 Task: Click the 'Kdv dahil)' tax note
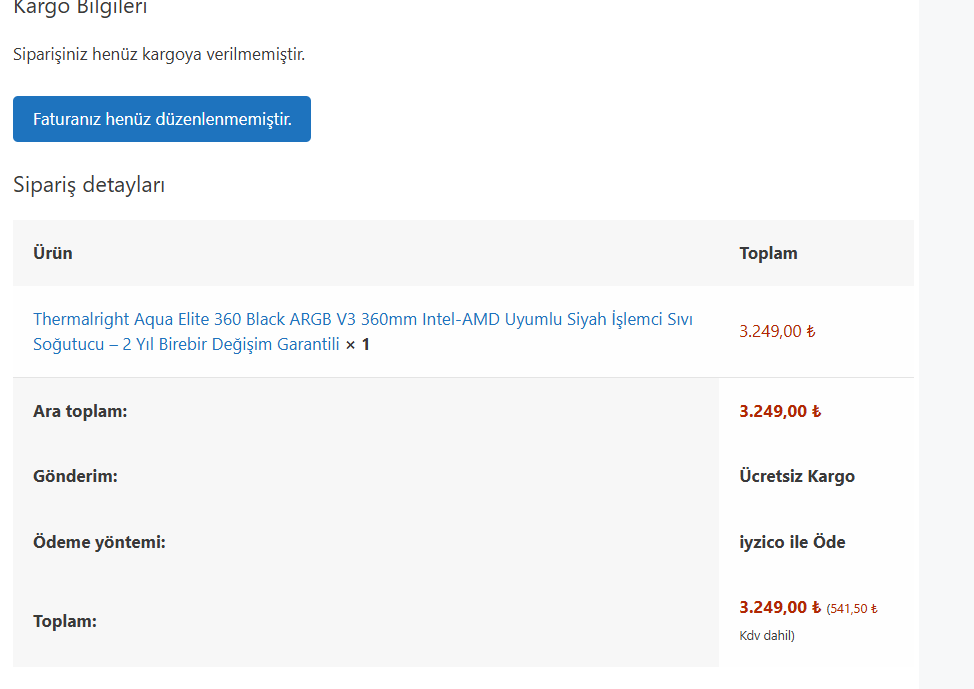click(x=767, y=635)
